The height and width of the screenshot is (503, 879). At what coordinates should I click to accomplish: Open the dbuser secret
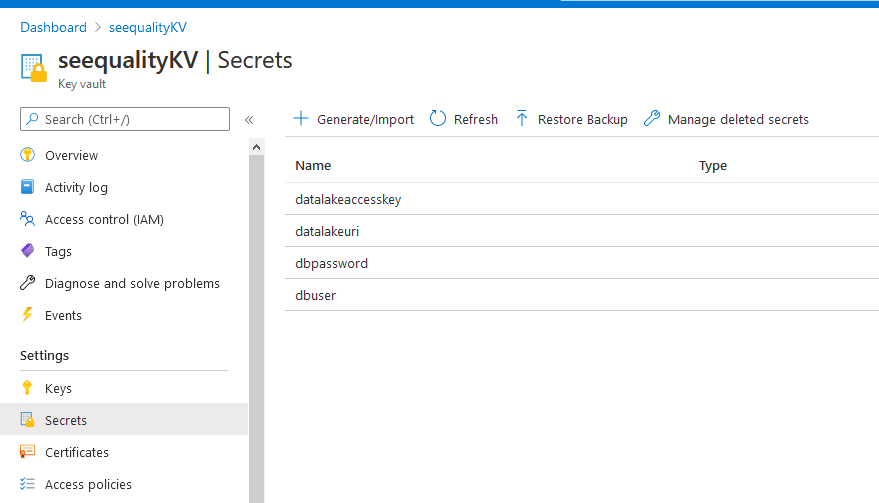pos(316,295)
